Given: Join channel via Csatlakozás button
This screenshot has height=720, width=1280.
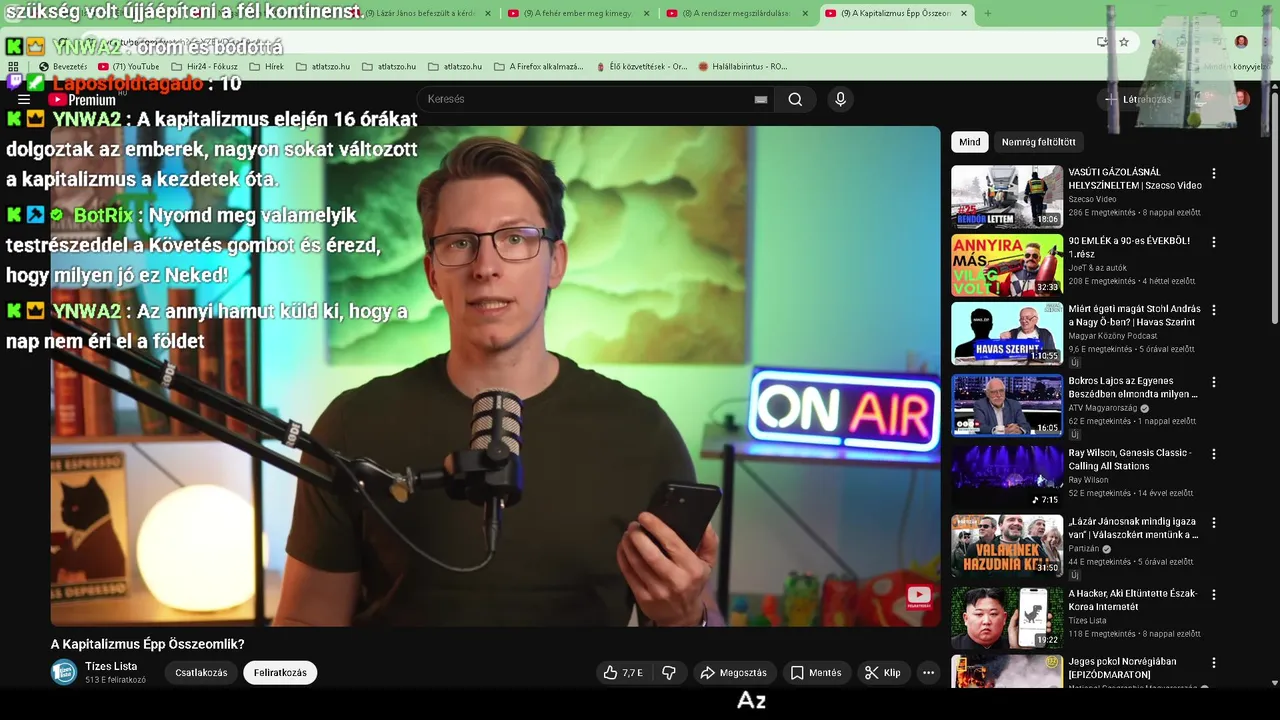Looking at the screenshot, I should pyautogui.click(x=201, y=673).
